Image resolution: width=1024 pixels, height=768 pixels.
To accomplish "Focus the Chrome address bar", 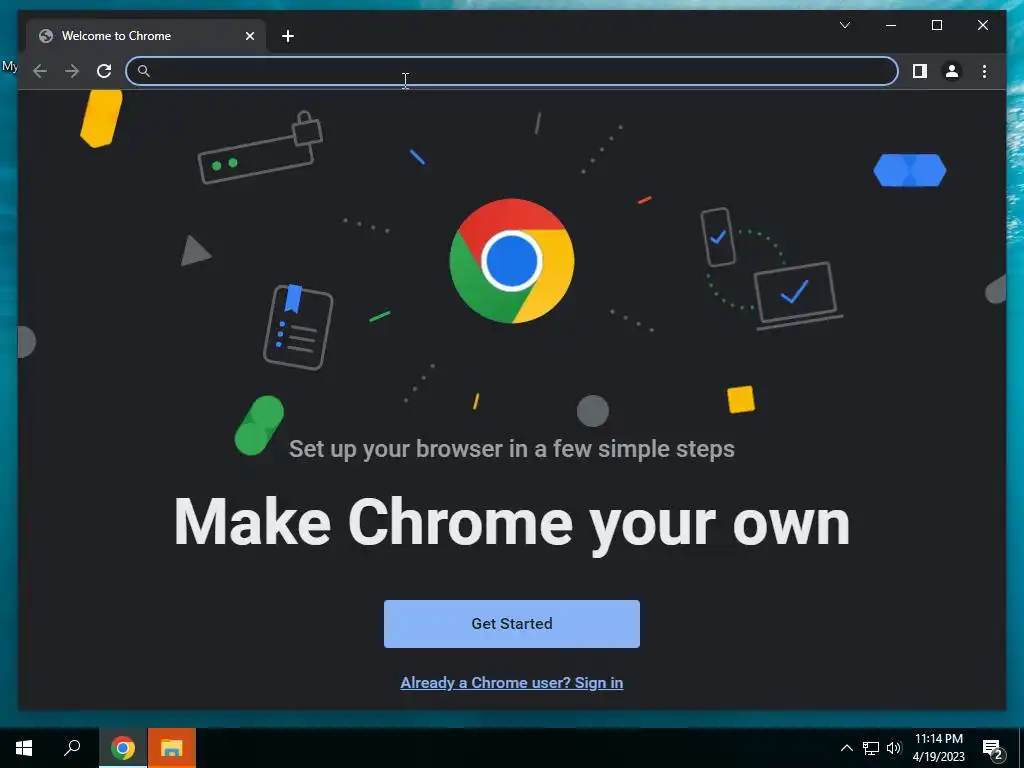I will pyautogui.click(x=511, y=71).
